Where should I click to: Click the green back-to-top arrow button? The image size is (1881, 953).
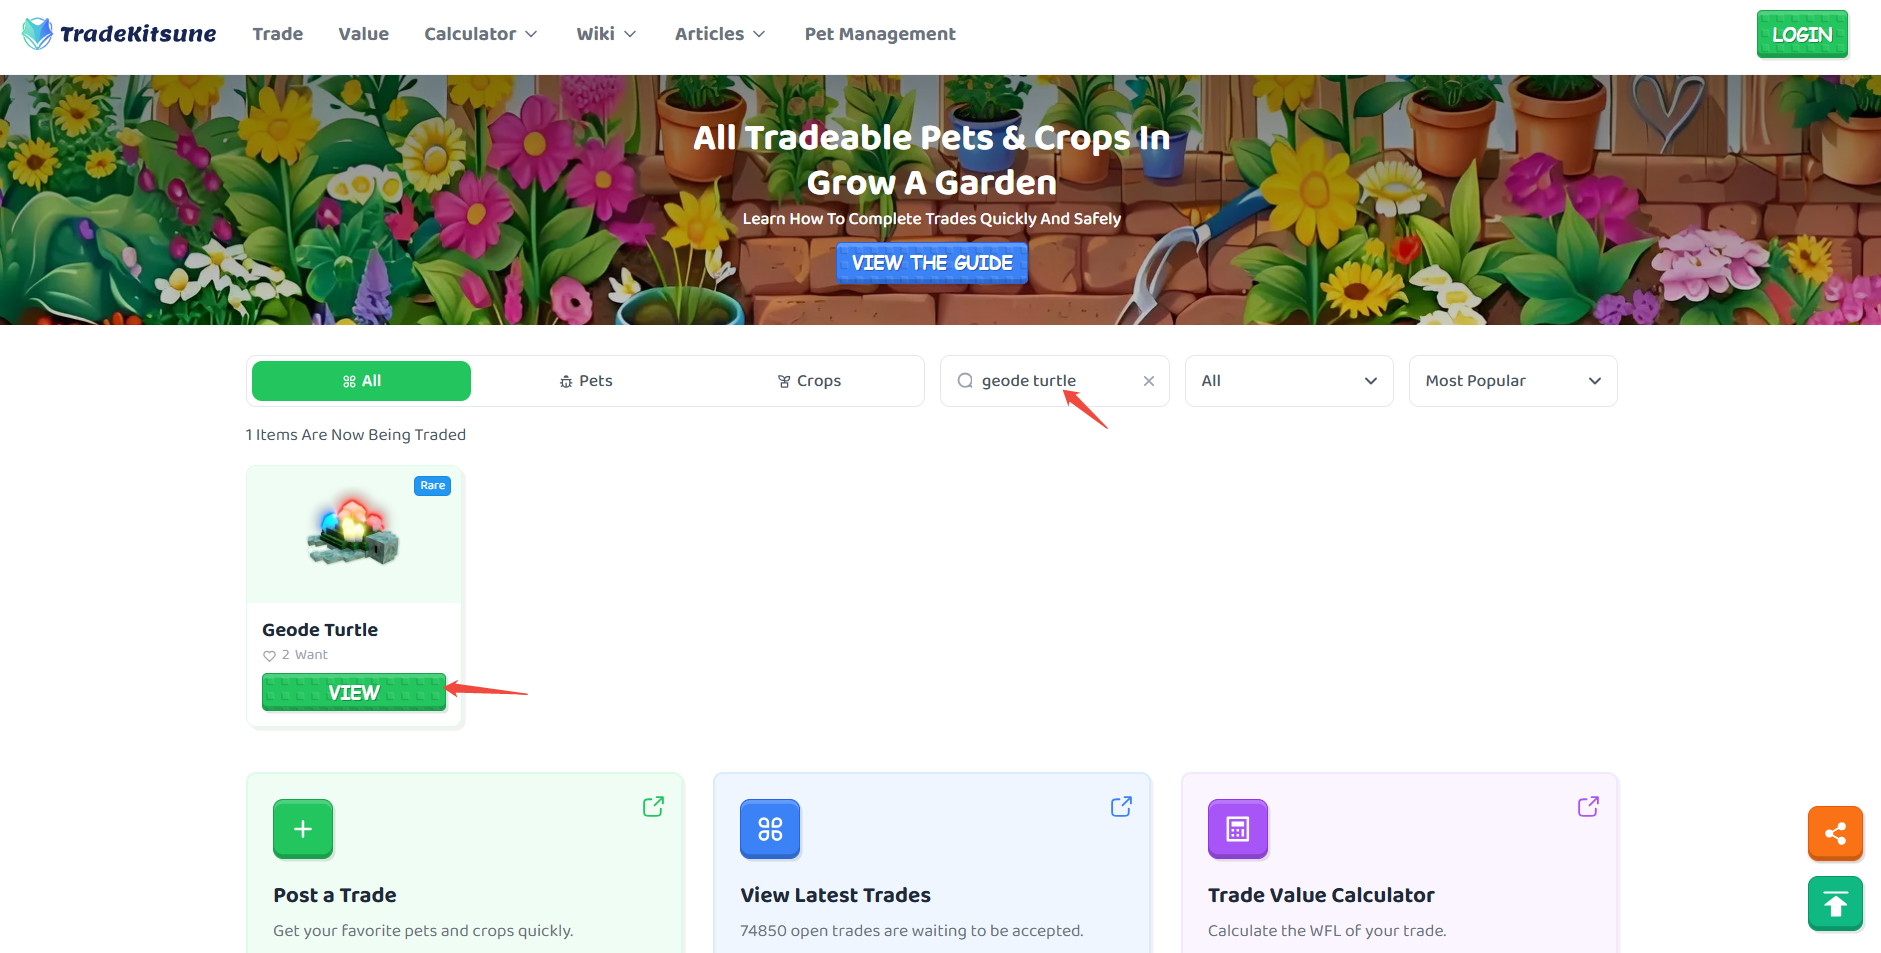[x=1835, y=904]
